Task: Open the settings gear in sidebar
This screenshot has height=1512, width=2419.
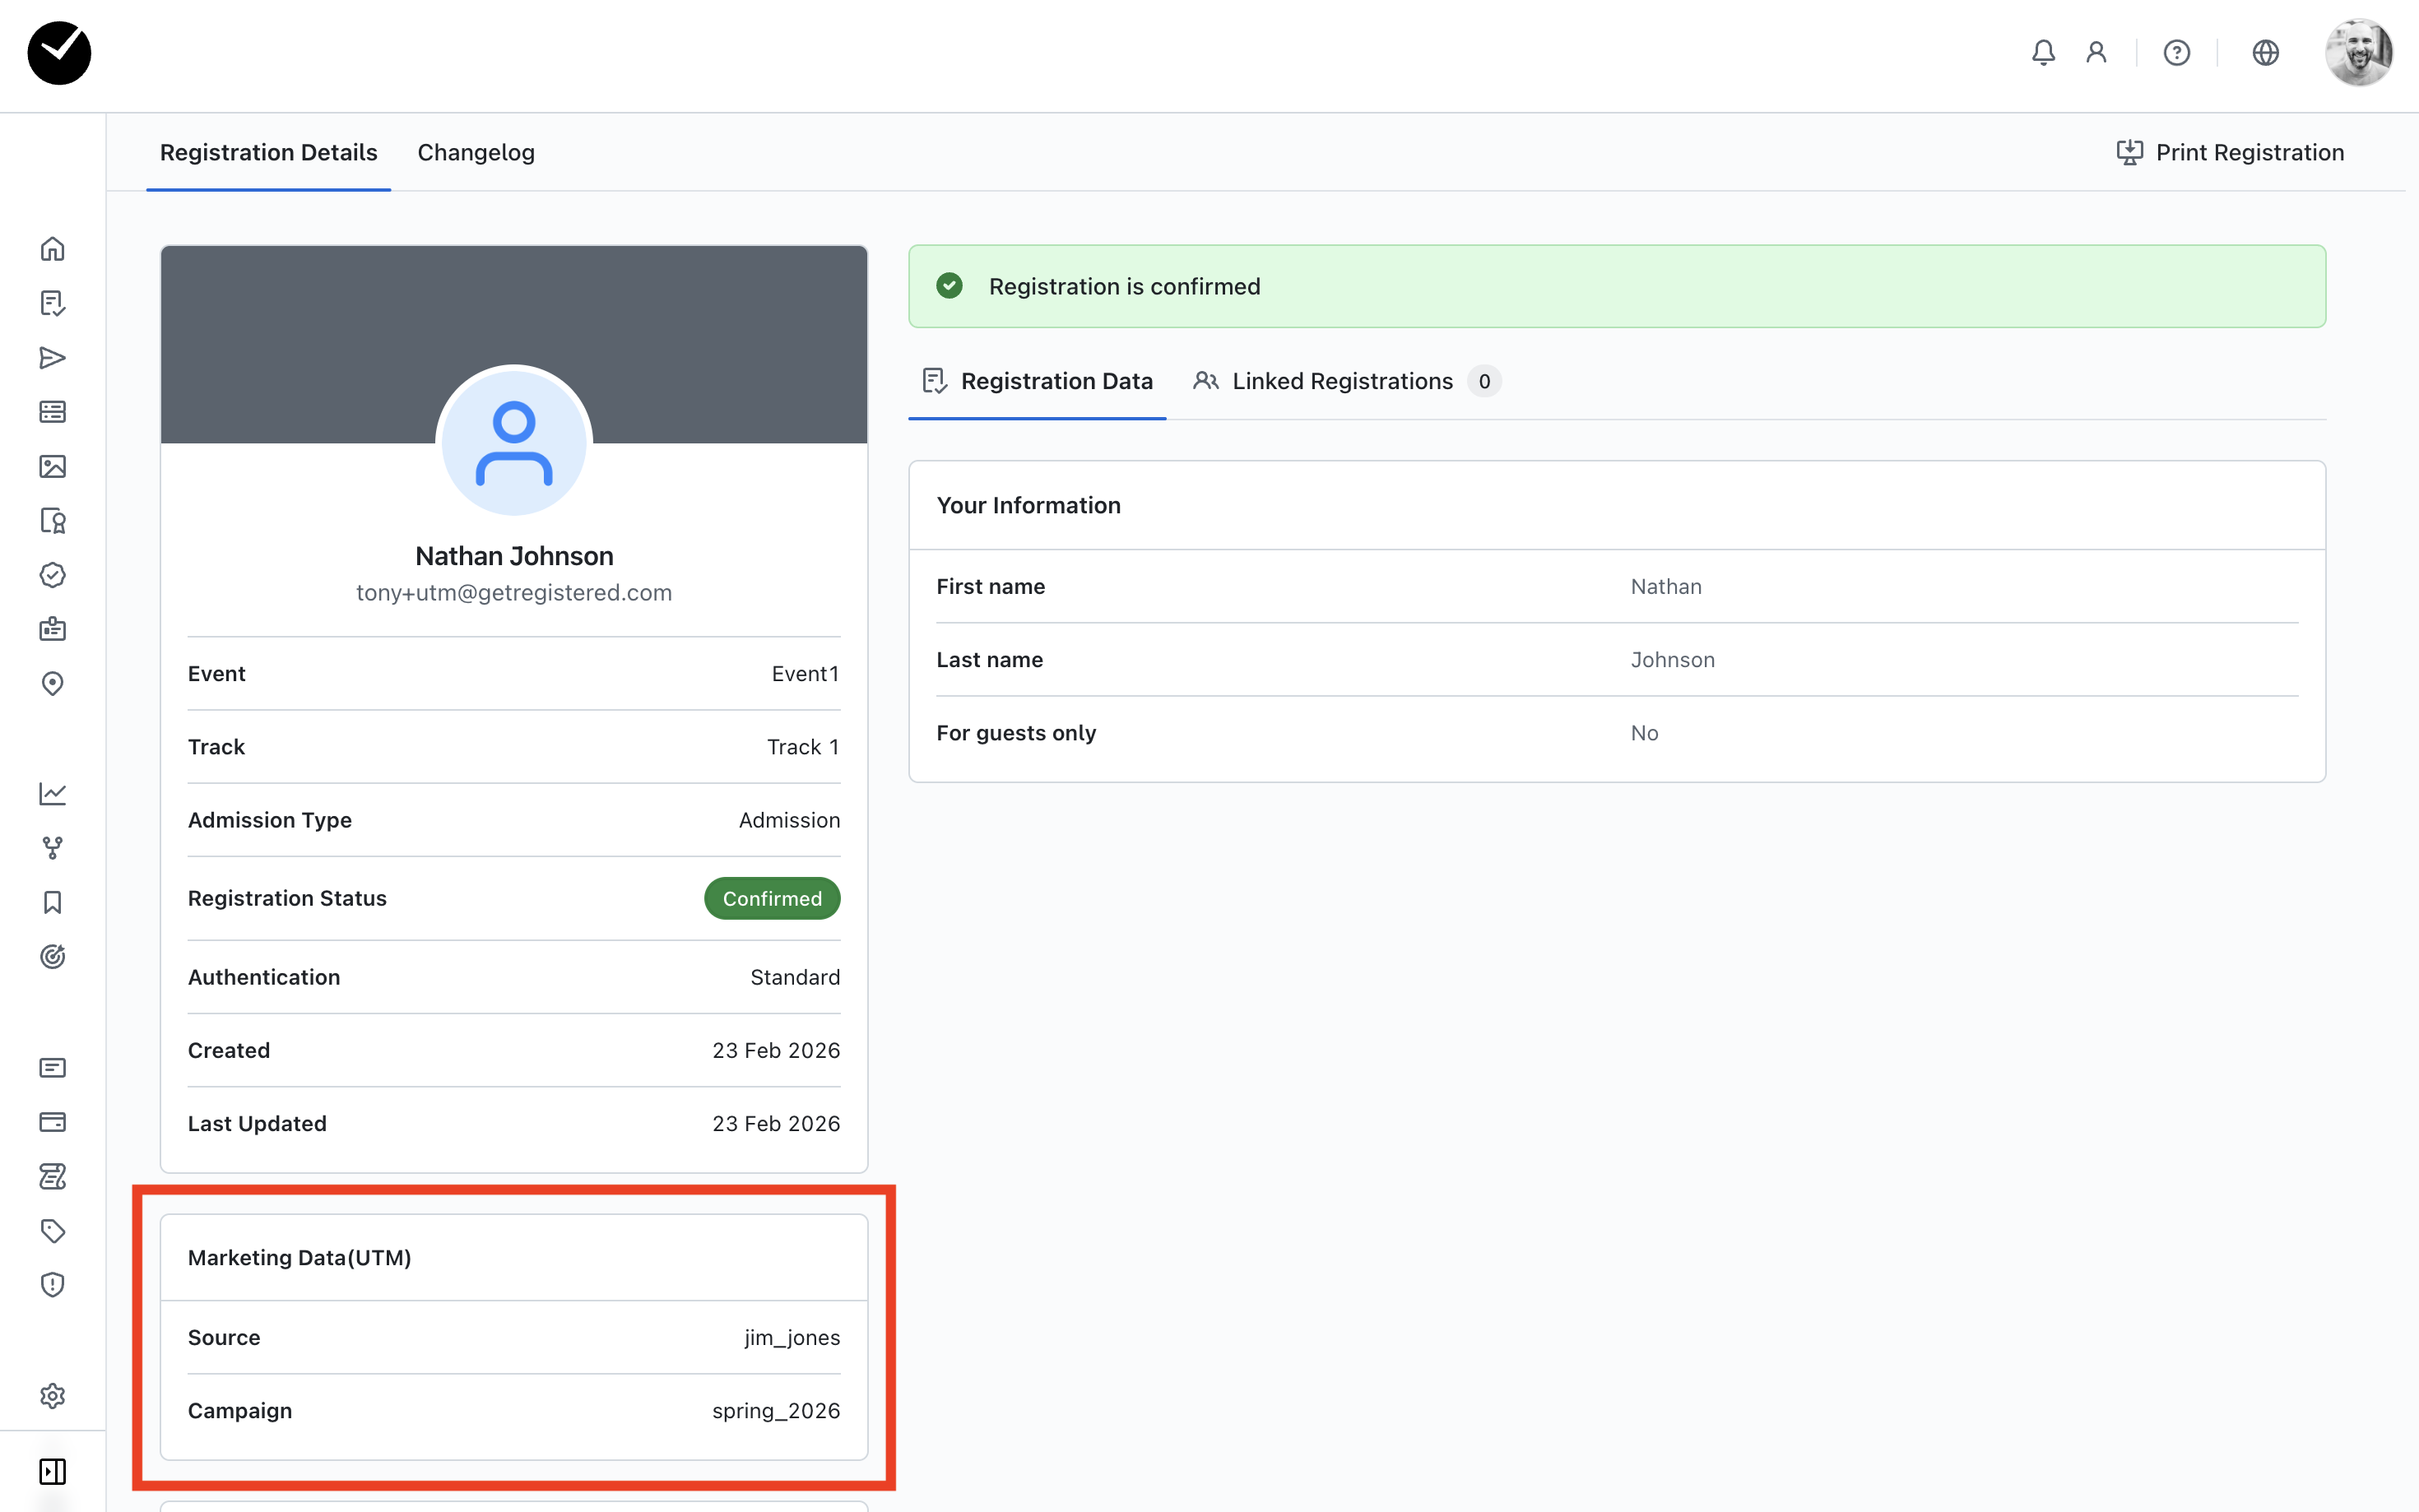Action: (x=52, y=1395)
